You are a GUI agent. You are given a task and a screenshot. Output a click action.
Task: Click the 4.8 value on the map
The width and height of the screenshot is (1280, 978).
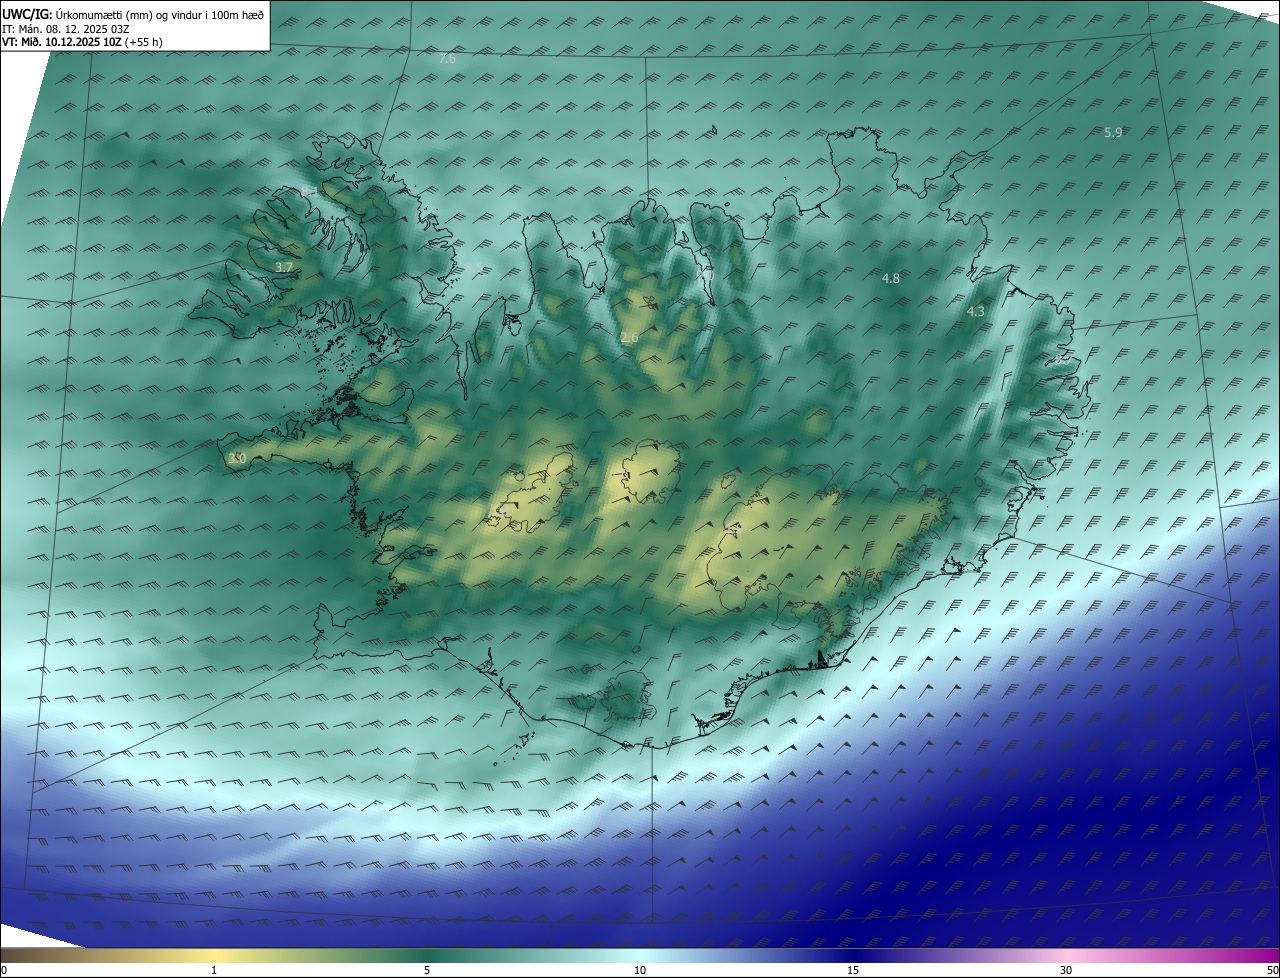tap(891, 278)
